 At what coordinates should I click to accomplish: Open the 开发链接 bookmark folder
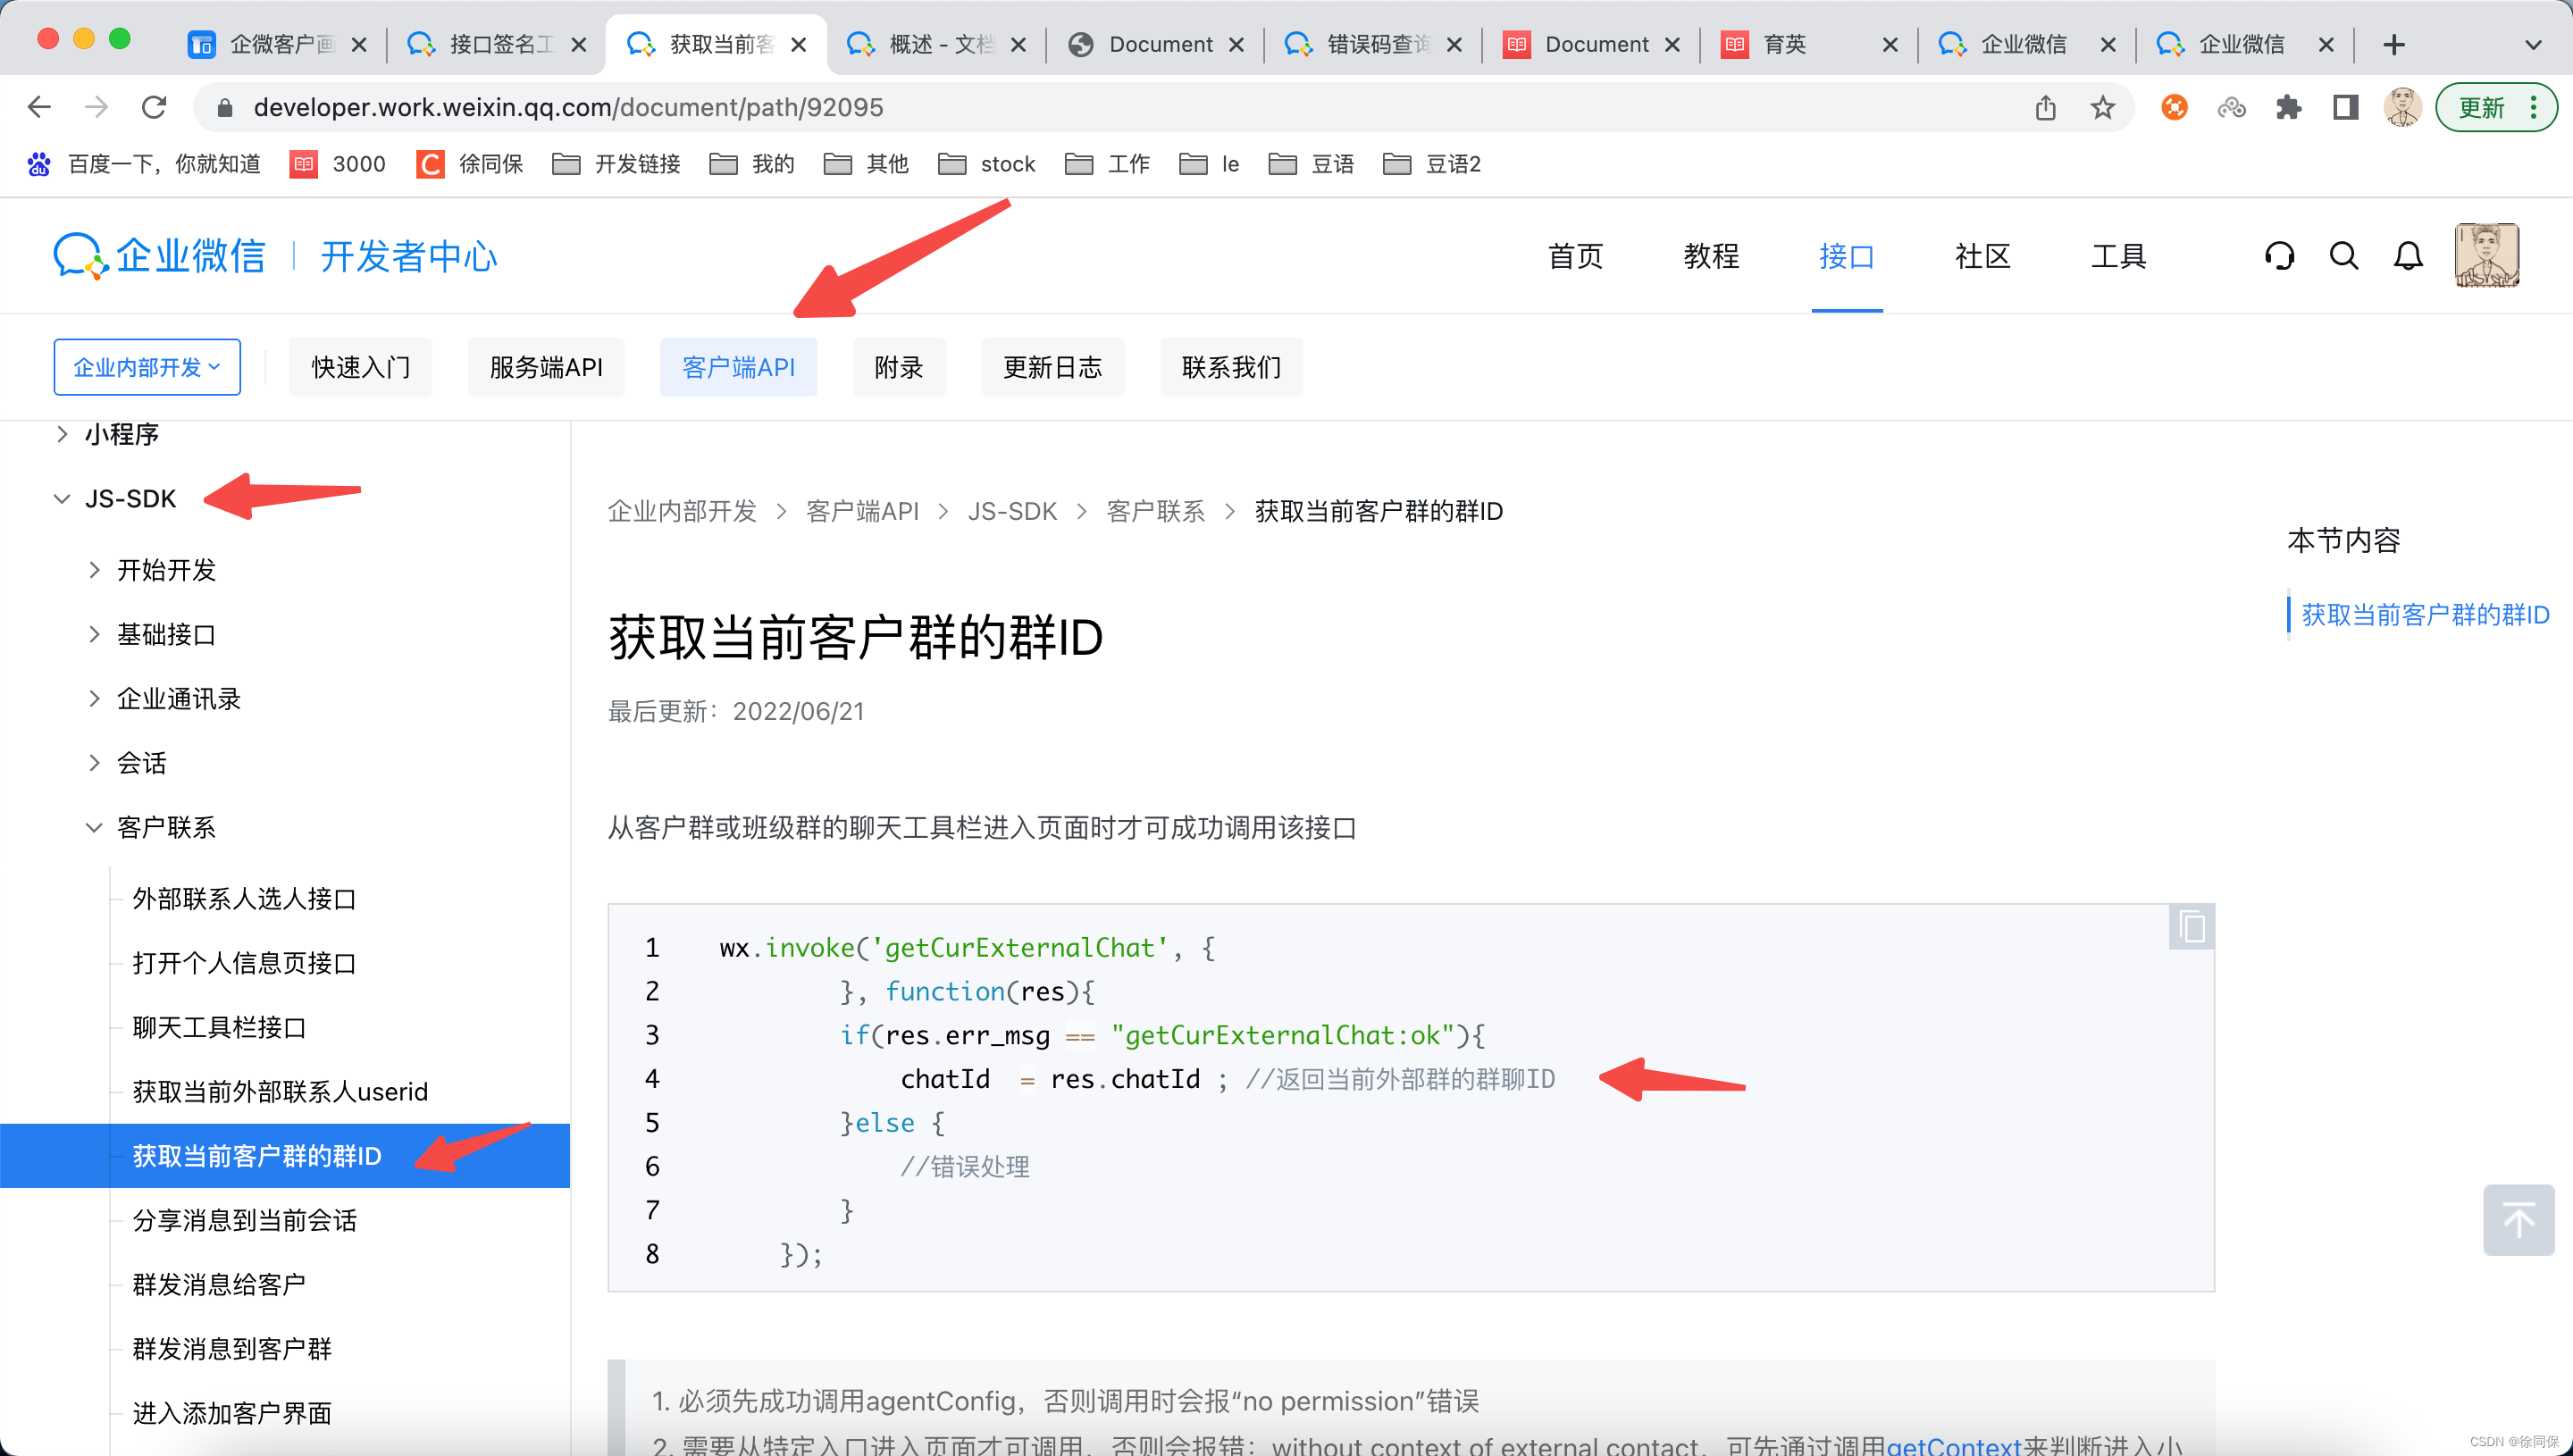[x=616, y=164]
